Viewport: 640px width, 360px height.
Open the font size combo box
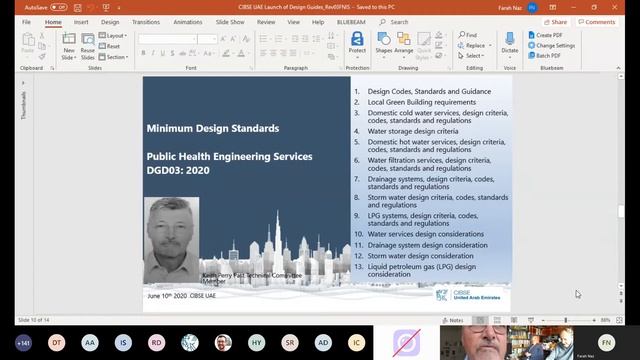pyautogui.click(x=207, y=39)
